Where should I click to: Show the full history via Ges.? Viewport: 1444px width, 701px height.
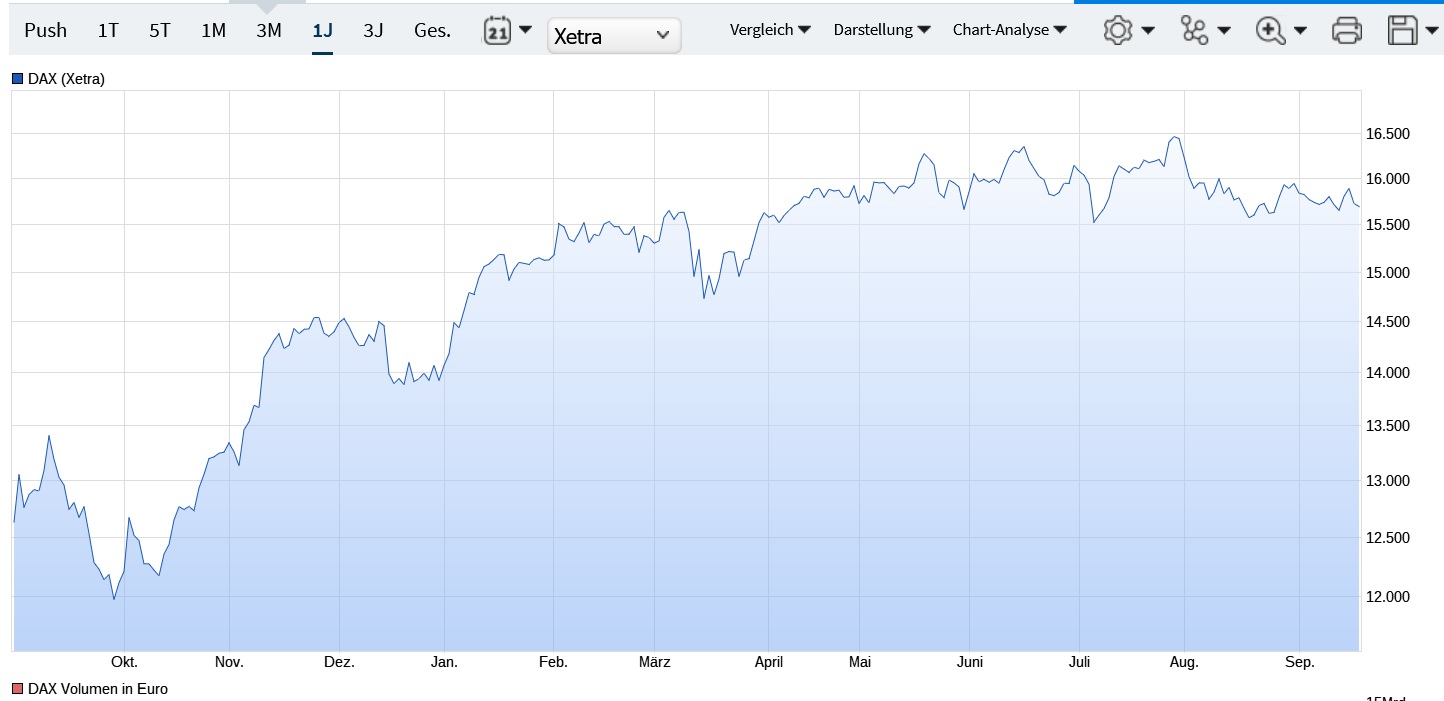(x=432, y=30)
